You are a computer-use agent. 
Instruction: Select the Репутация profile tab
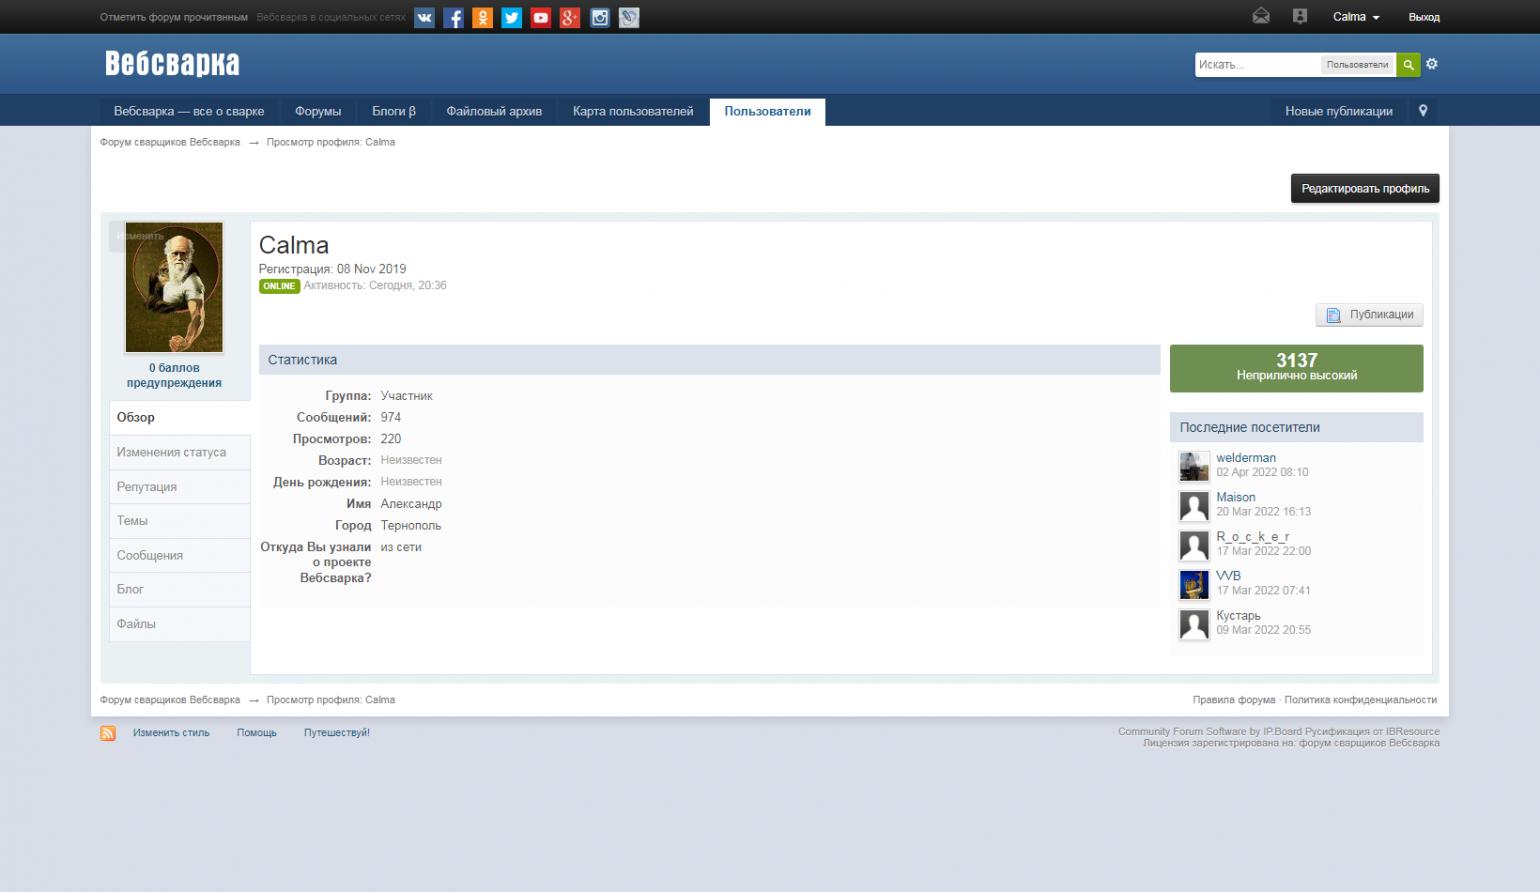(147, 487)
